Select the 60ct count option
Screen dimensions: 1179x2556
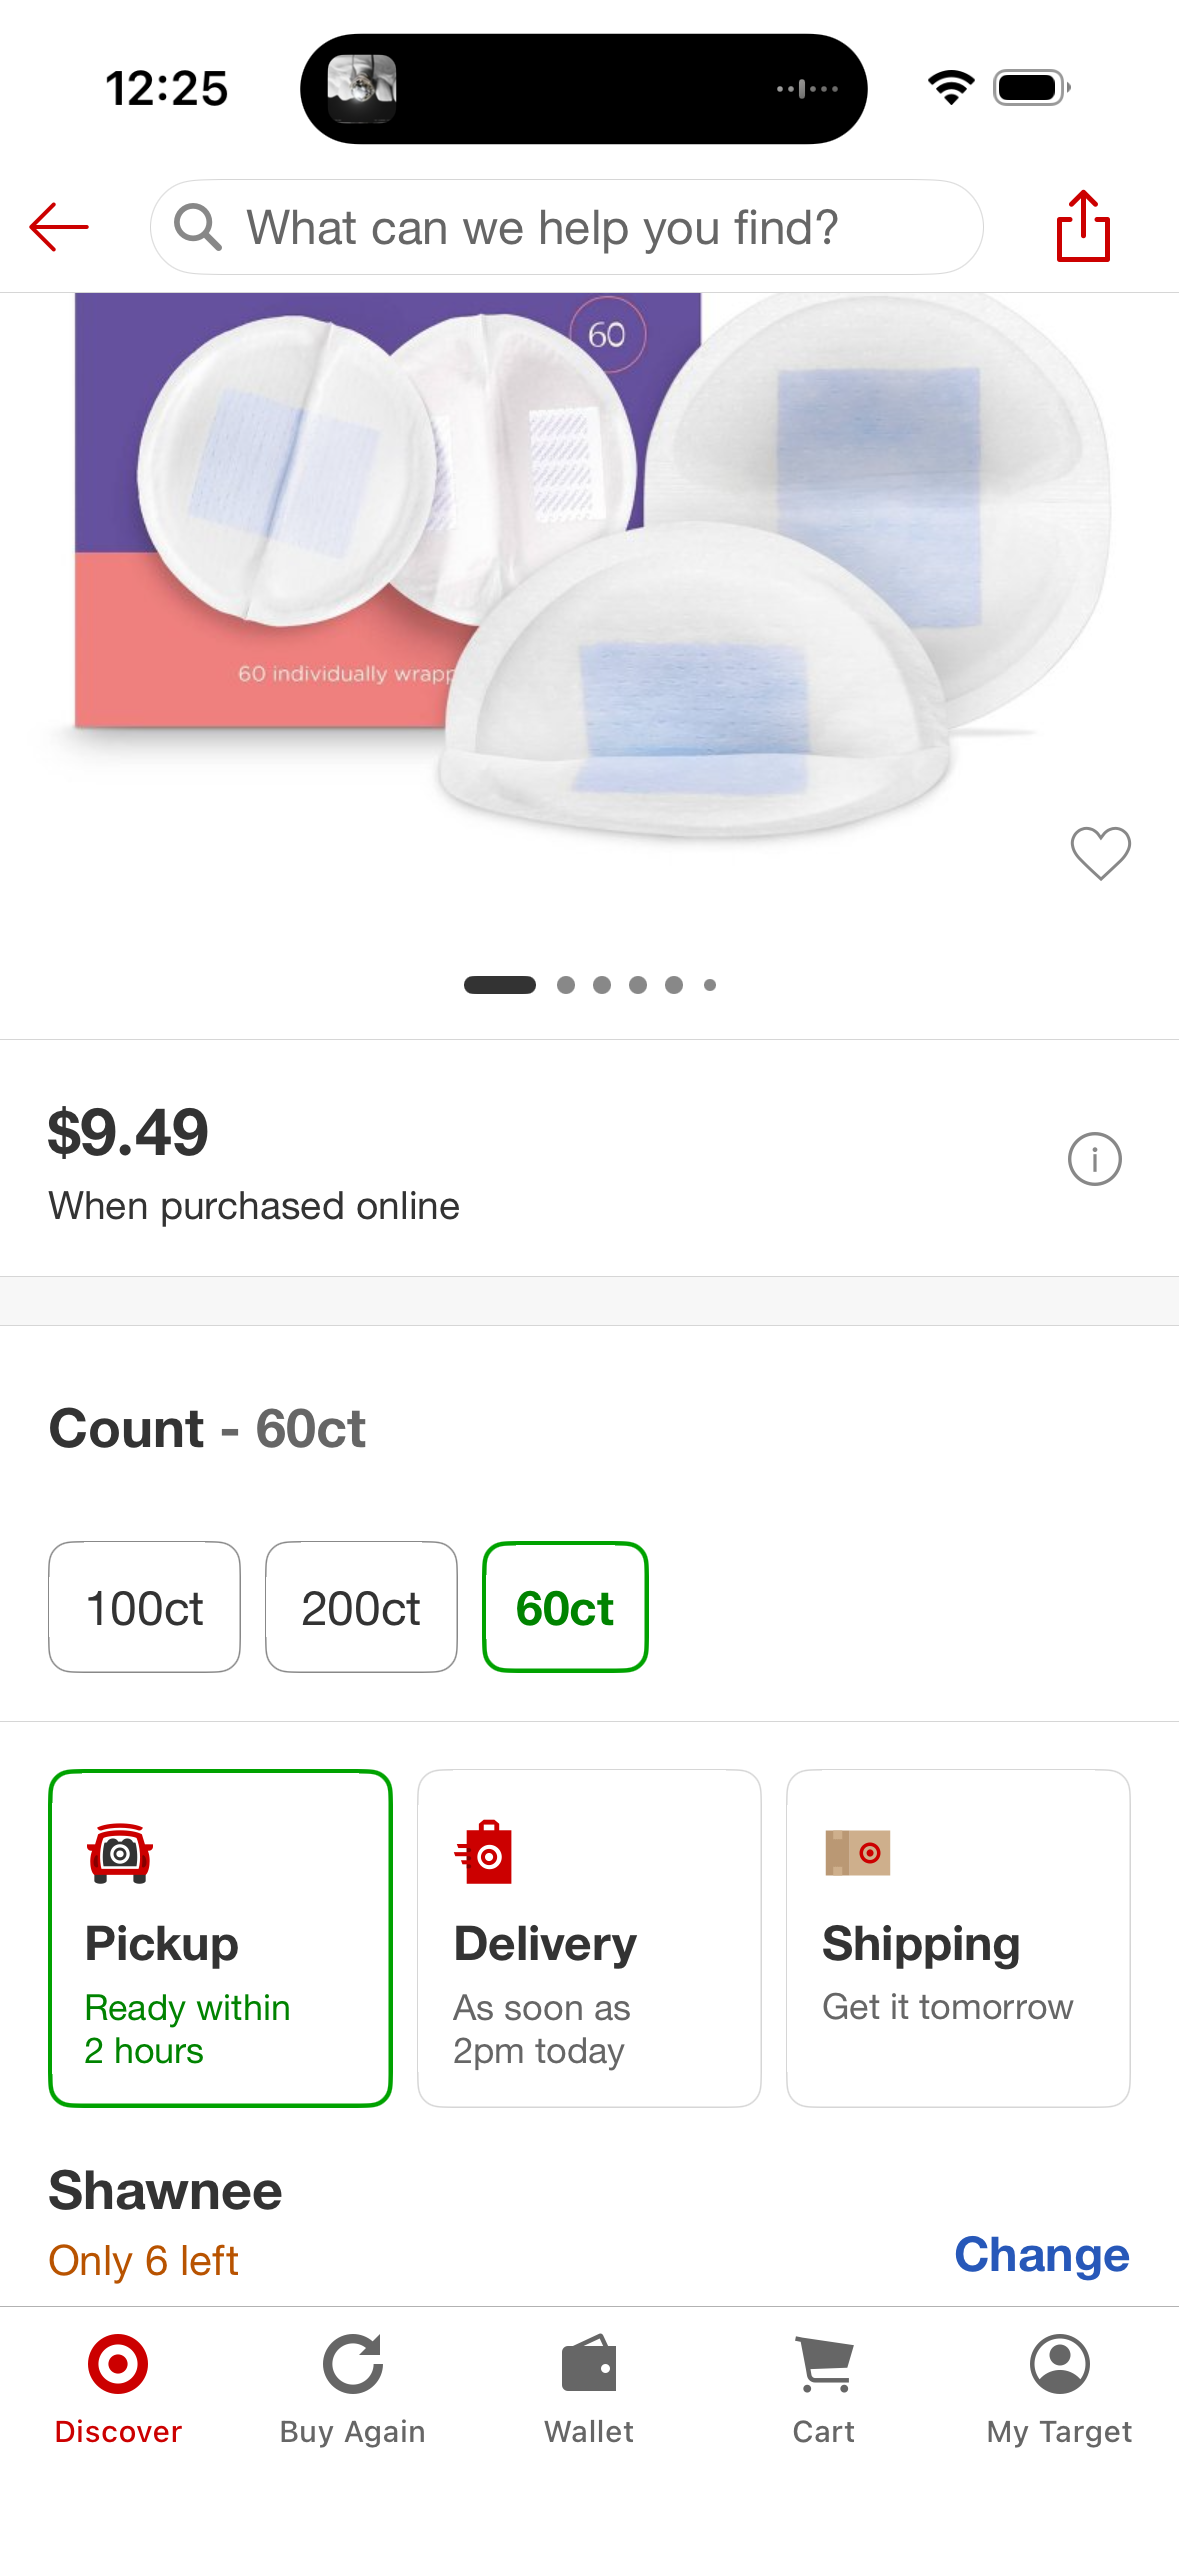(565, 1607)
